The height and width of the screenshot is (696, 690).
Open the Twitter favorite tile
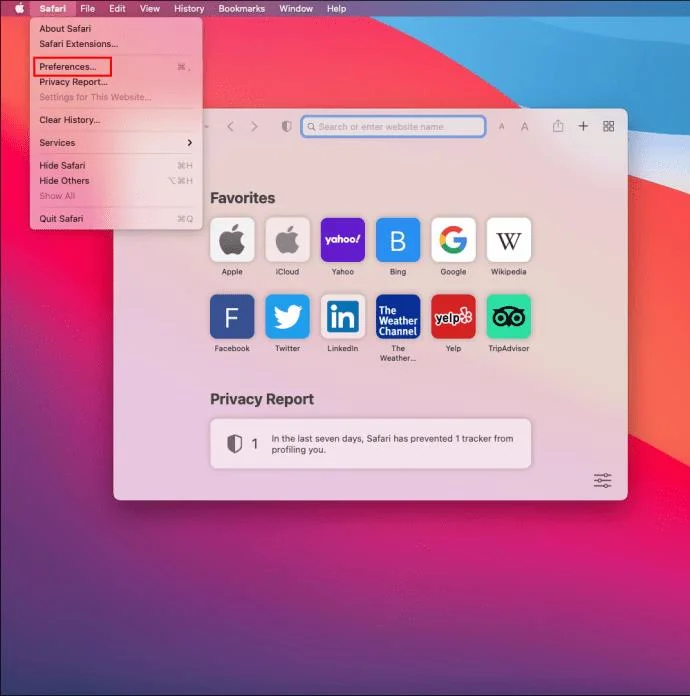[x=287, y=316]
